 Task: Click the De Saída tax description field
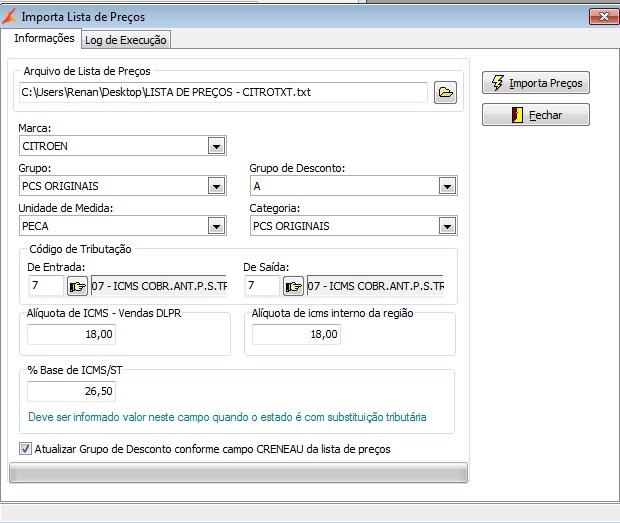375,285
